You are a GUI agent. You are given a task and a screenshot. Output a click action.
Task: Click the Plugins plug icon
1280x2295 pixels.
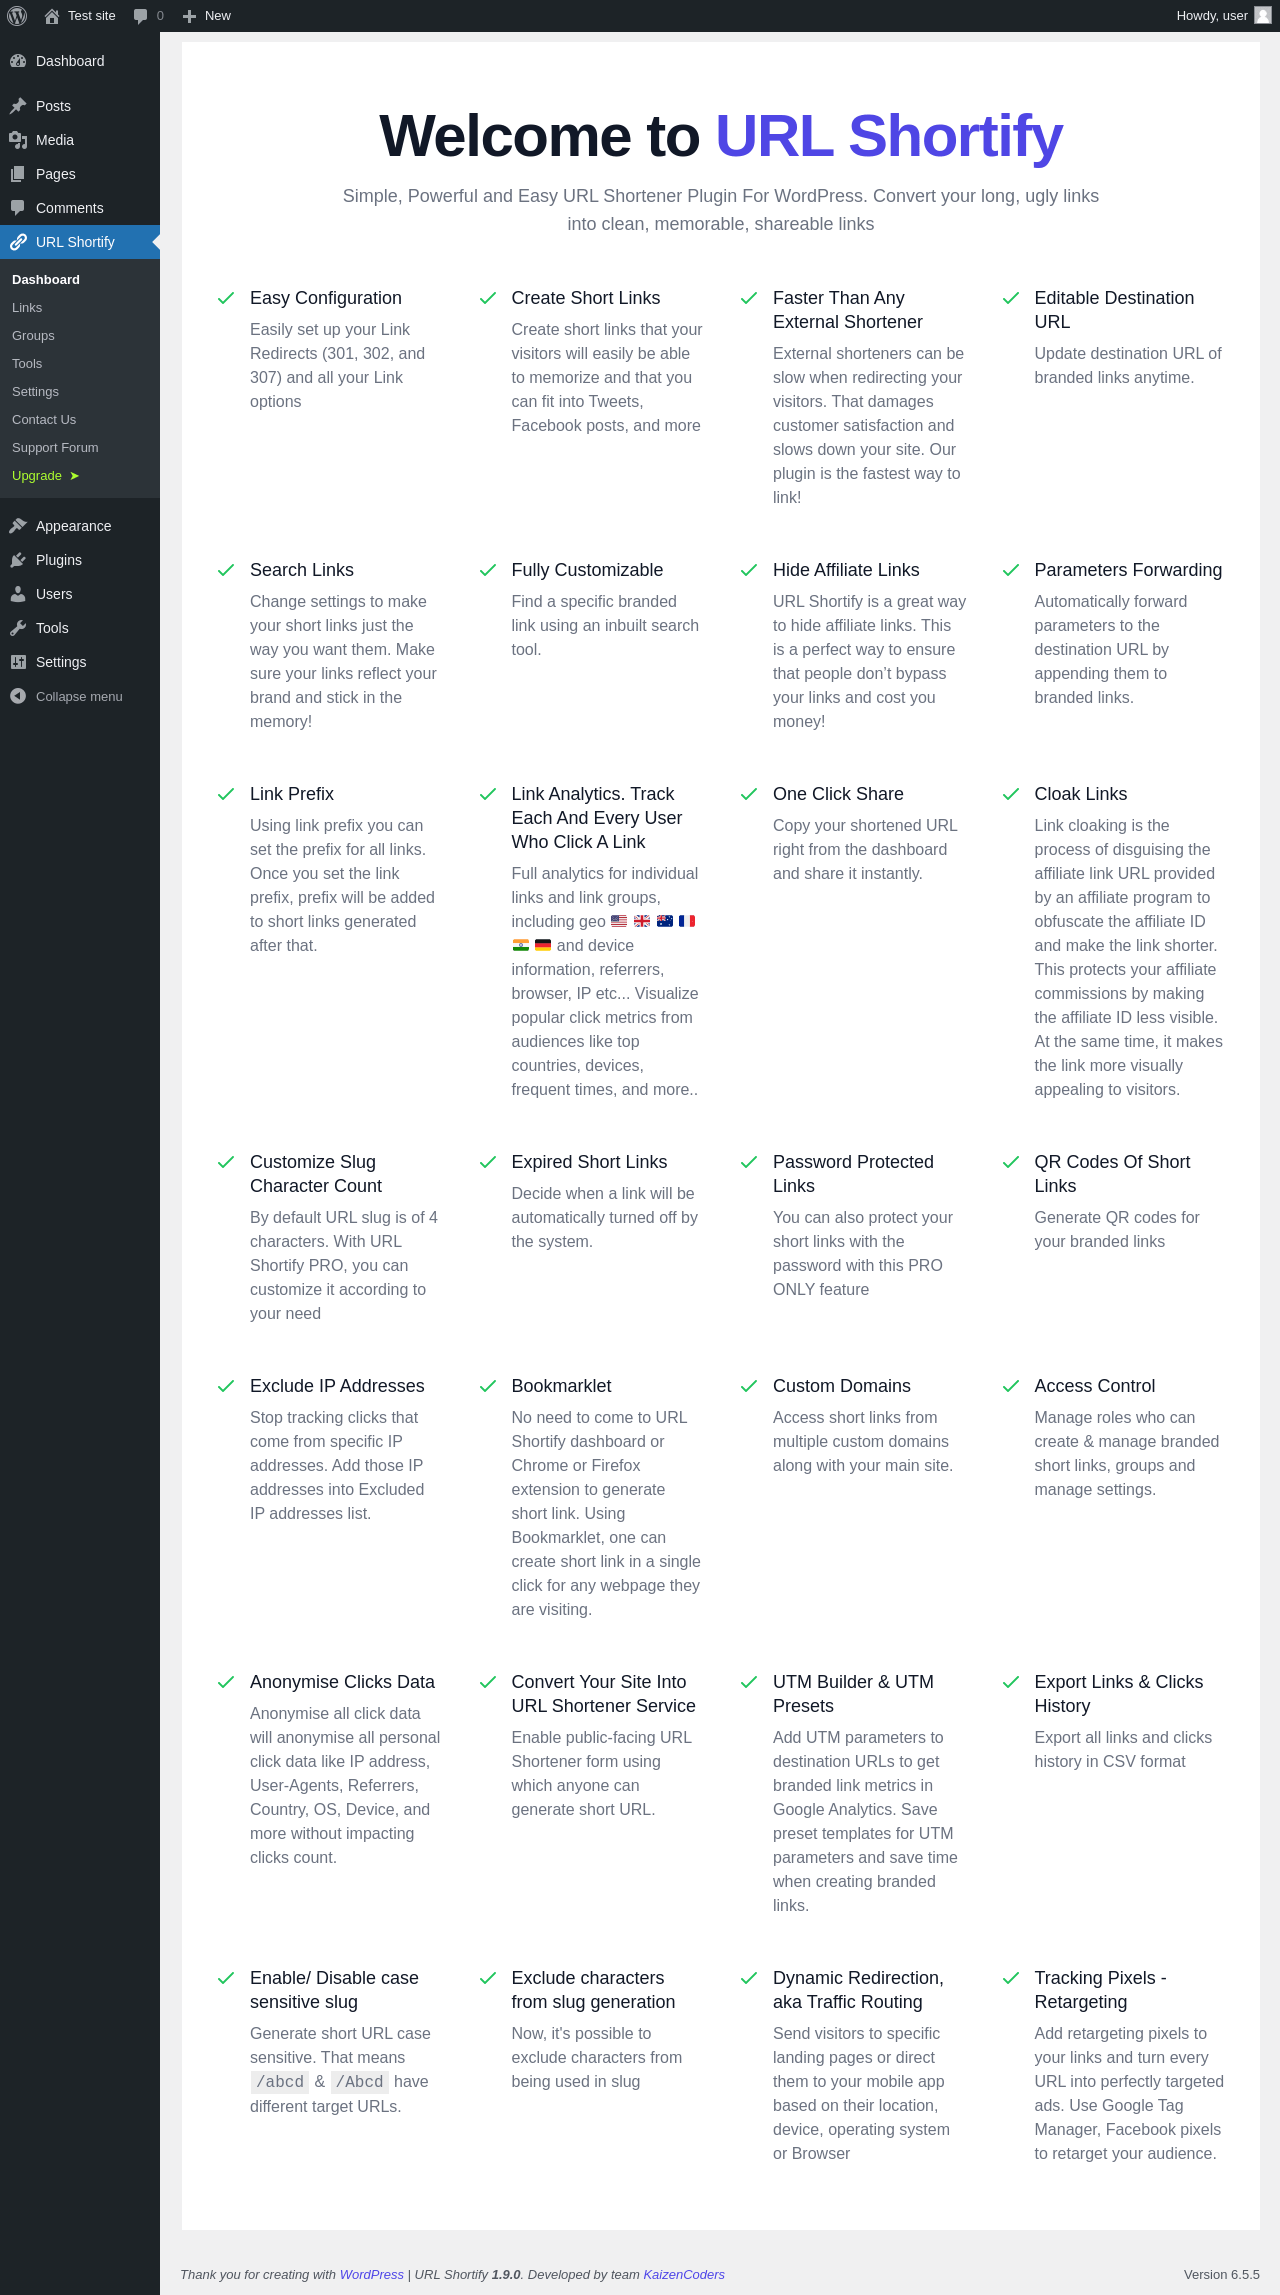pos(18,560)
